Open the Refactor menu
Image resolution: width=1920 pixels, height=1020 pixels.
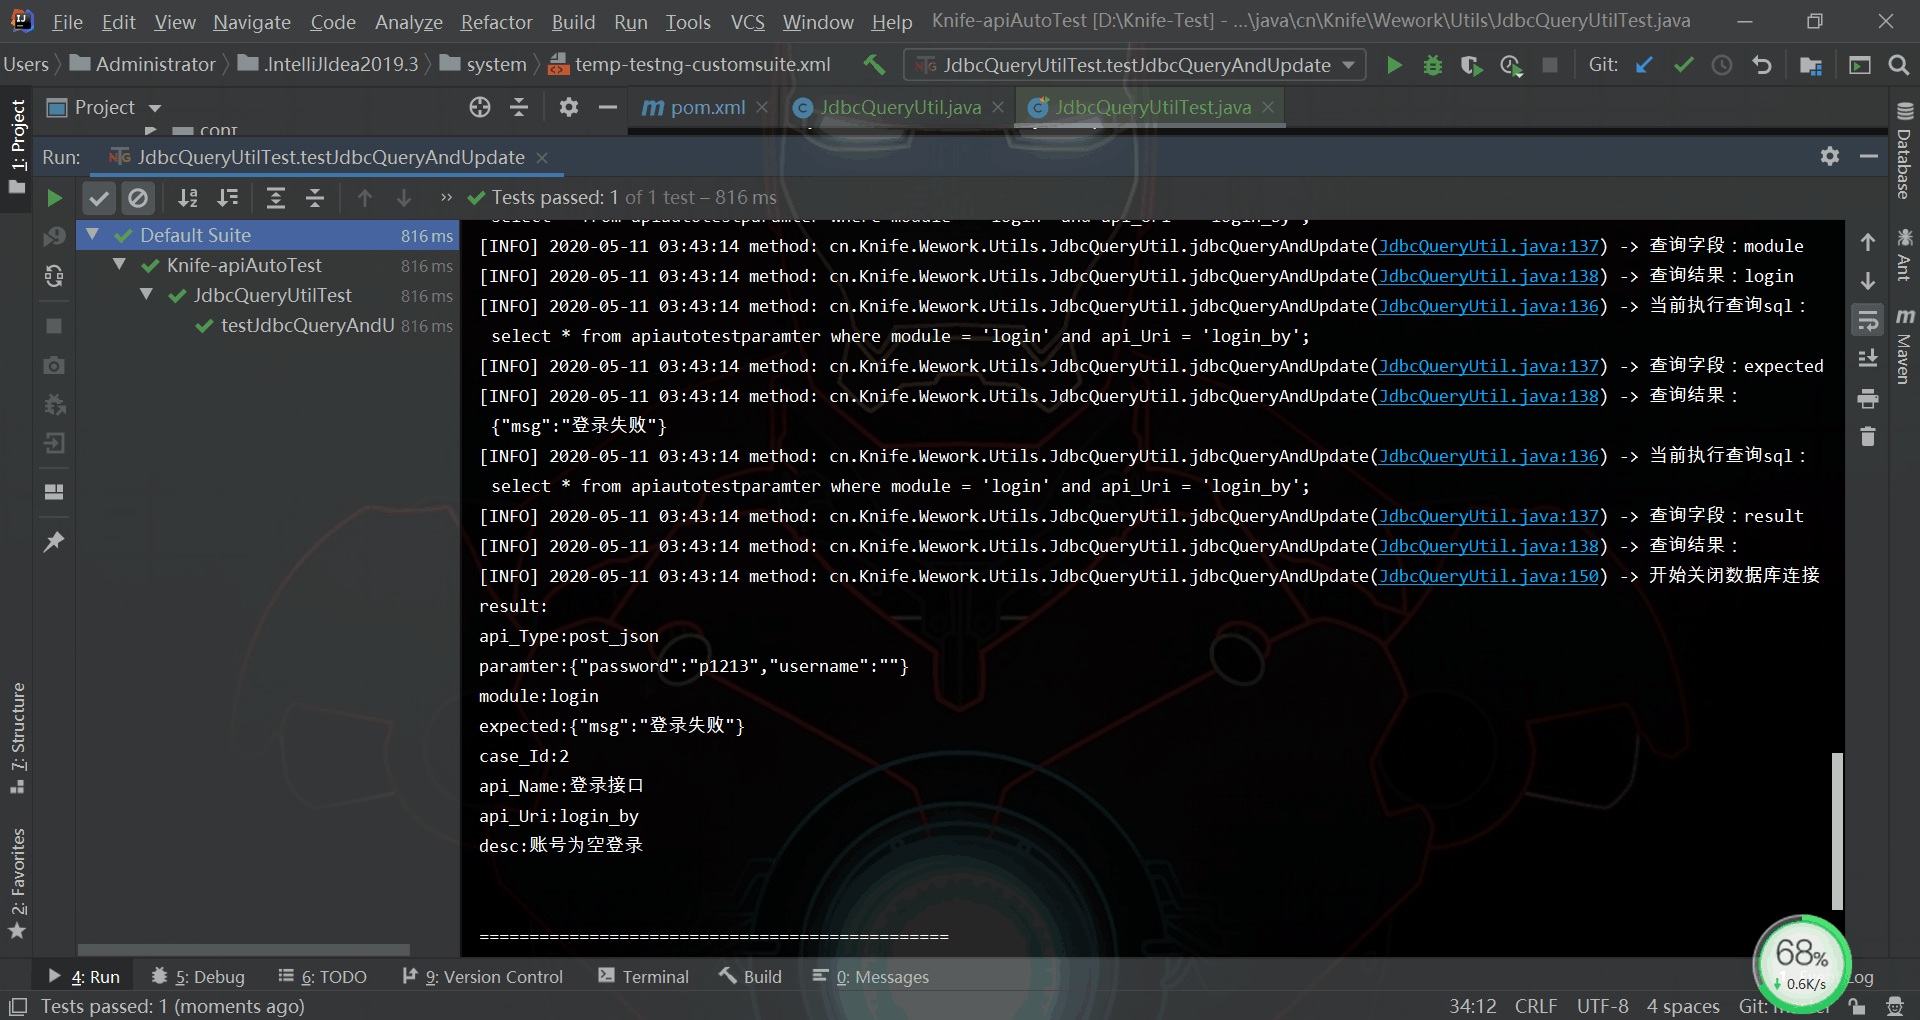[x=496, y=22]
